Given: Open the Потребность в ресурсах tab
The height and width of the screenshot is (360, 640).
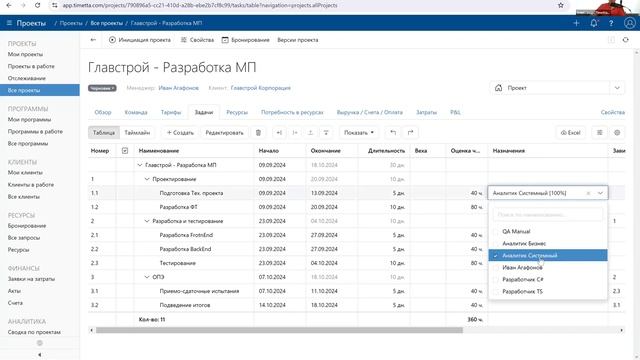Looking at the screenshot, I should [292, 112].
